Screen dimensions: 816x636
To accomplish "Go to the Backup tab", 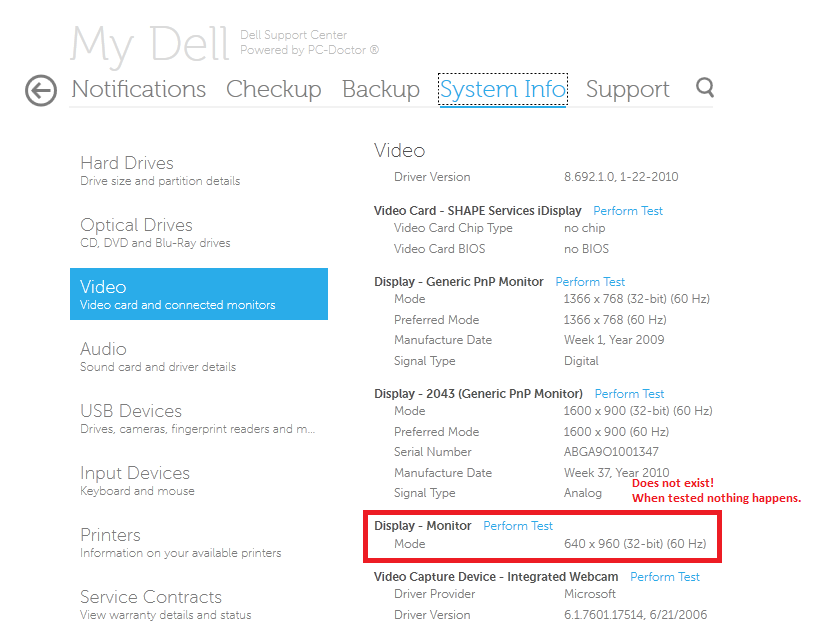I will [x=380, y=89].
